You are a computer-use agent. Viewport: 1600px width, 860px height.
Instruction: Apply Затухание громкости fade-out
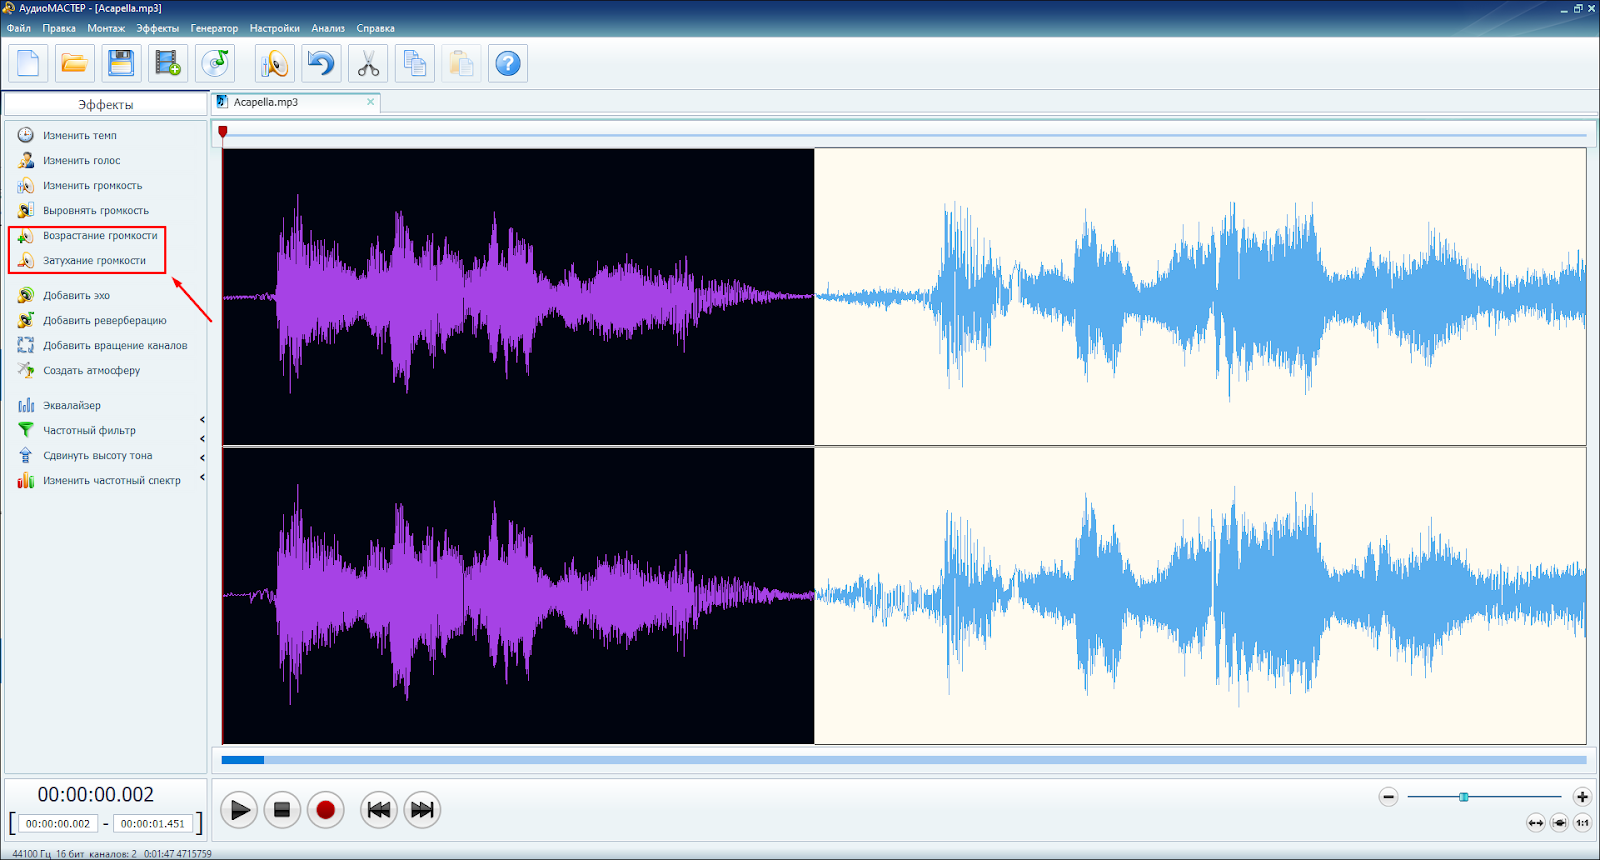coord(94,260)
